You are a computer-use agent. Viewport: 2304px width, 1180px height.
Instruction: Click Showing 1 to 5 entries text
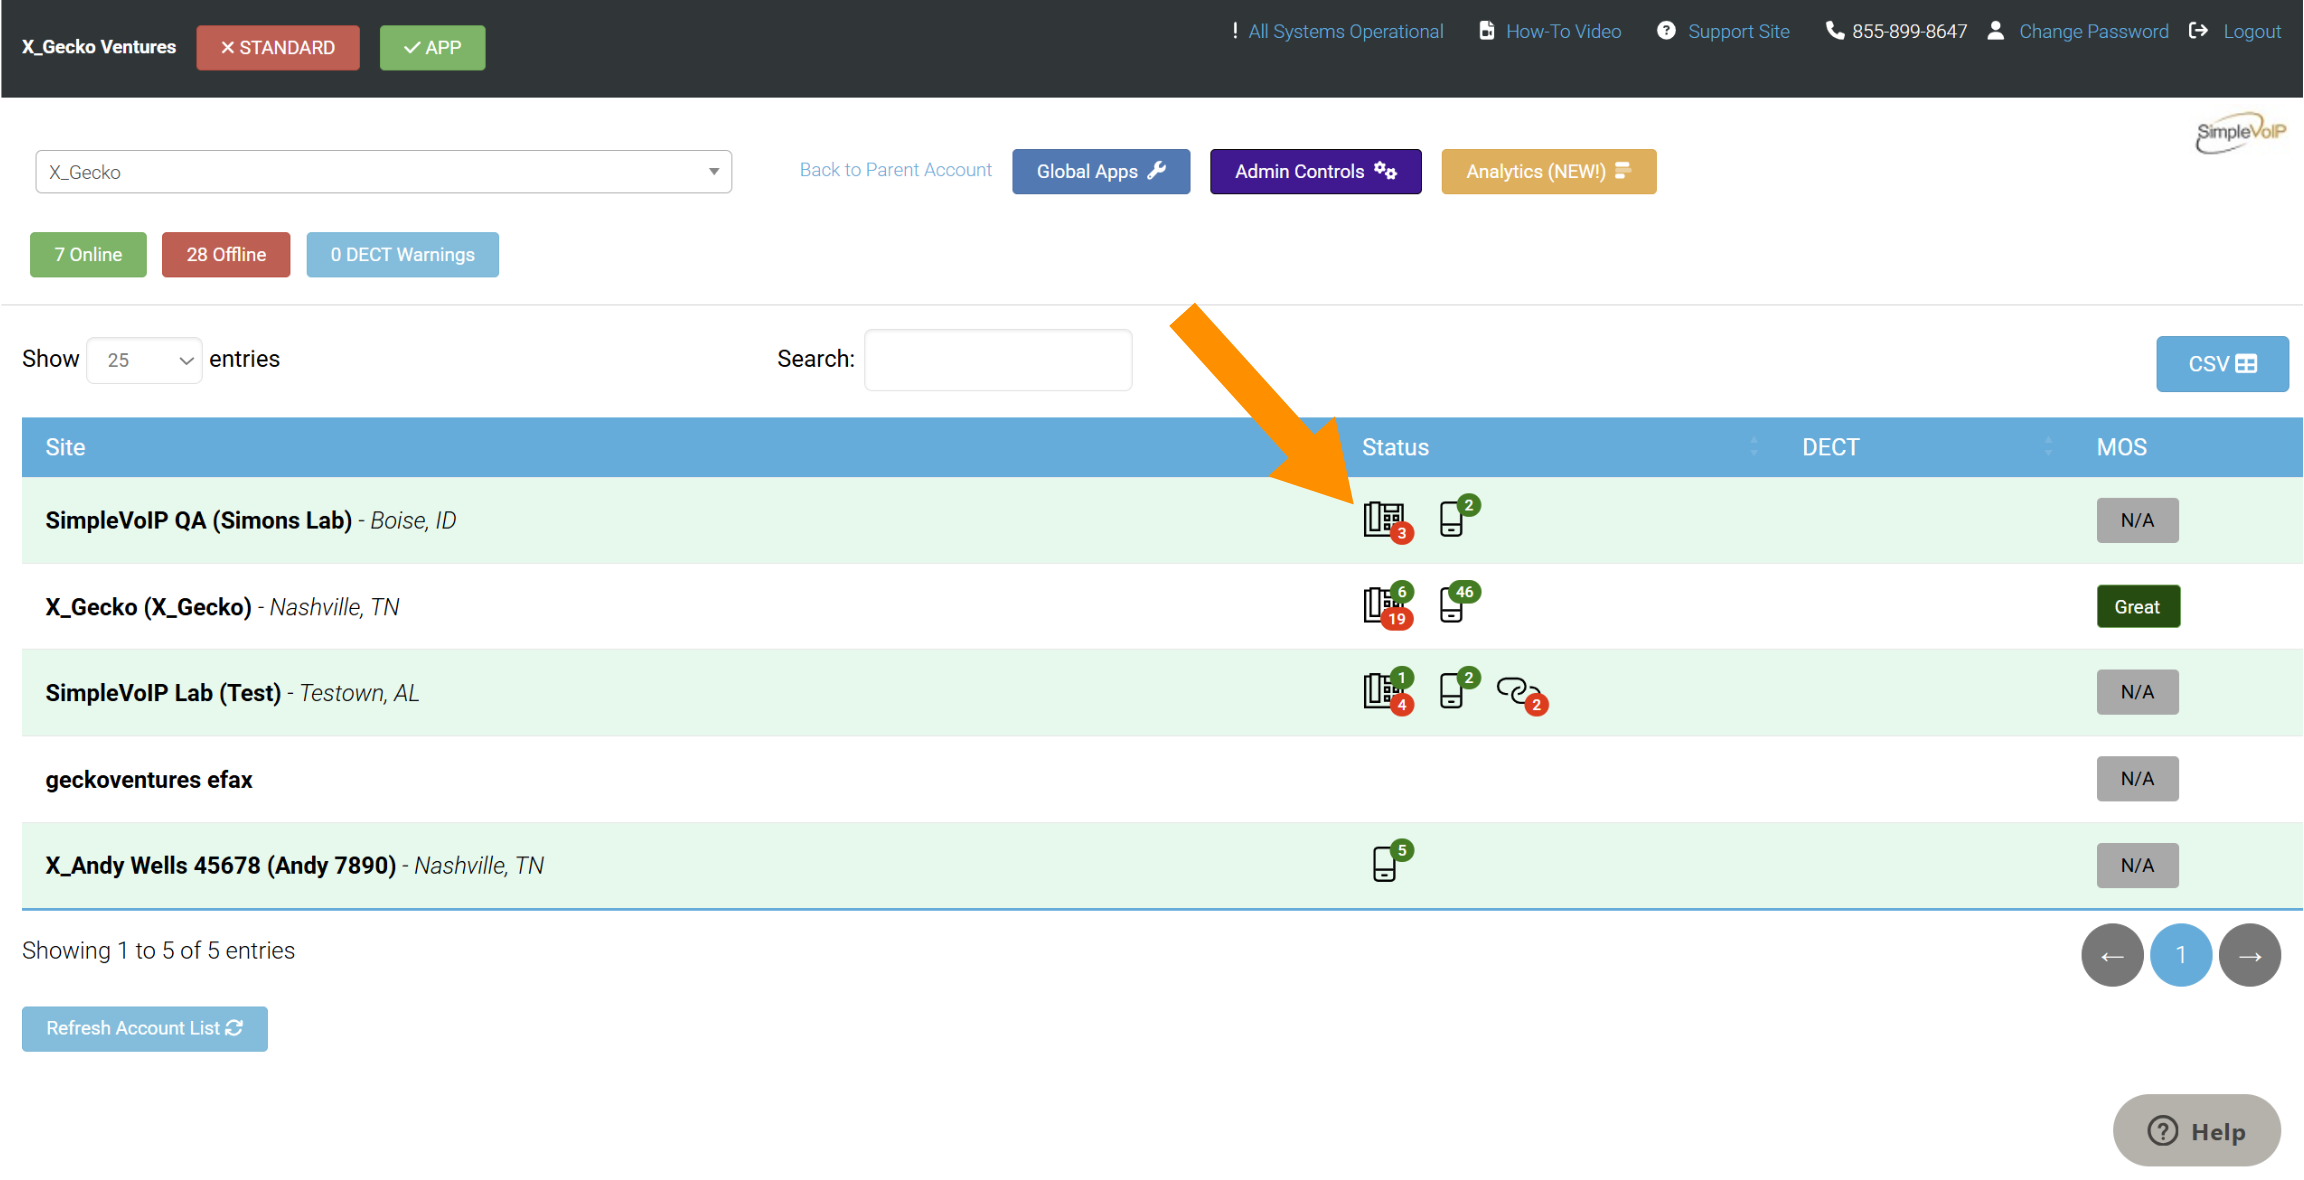(158, 950)
